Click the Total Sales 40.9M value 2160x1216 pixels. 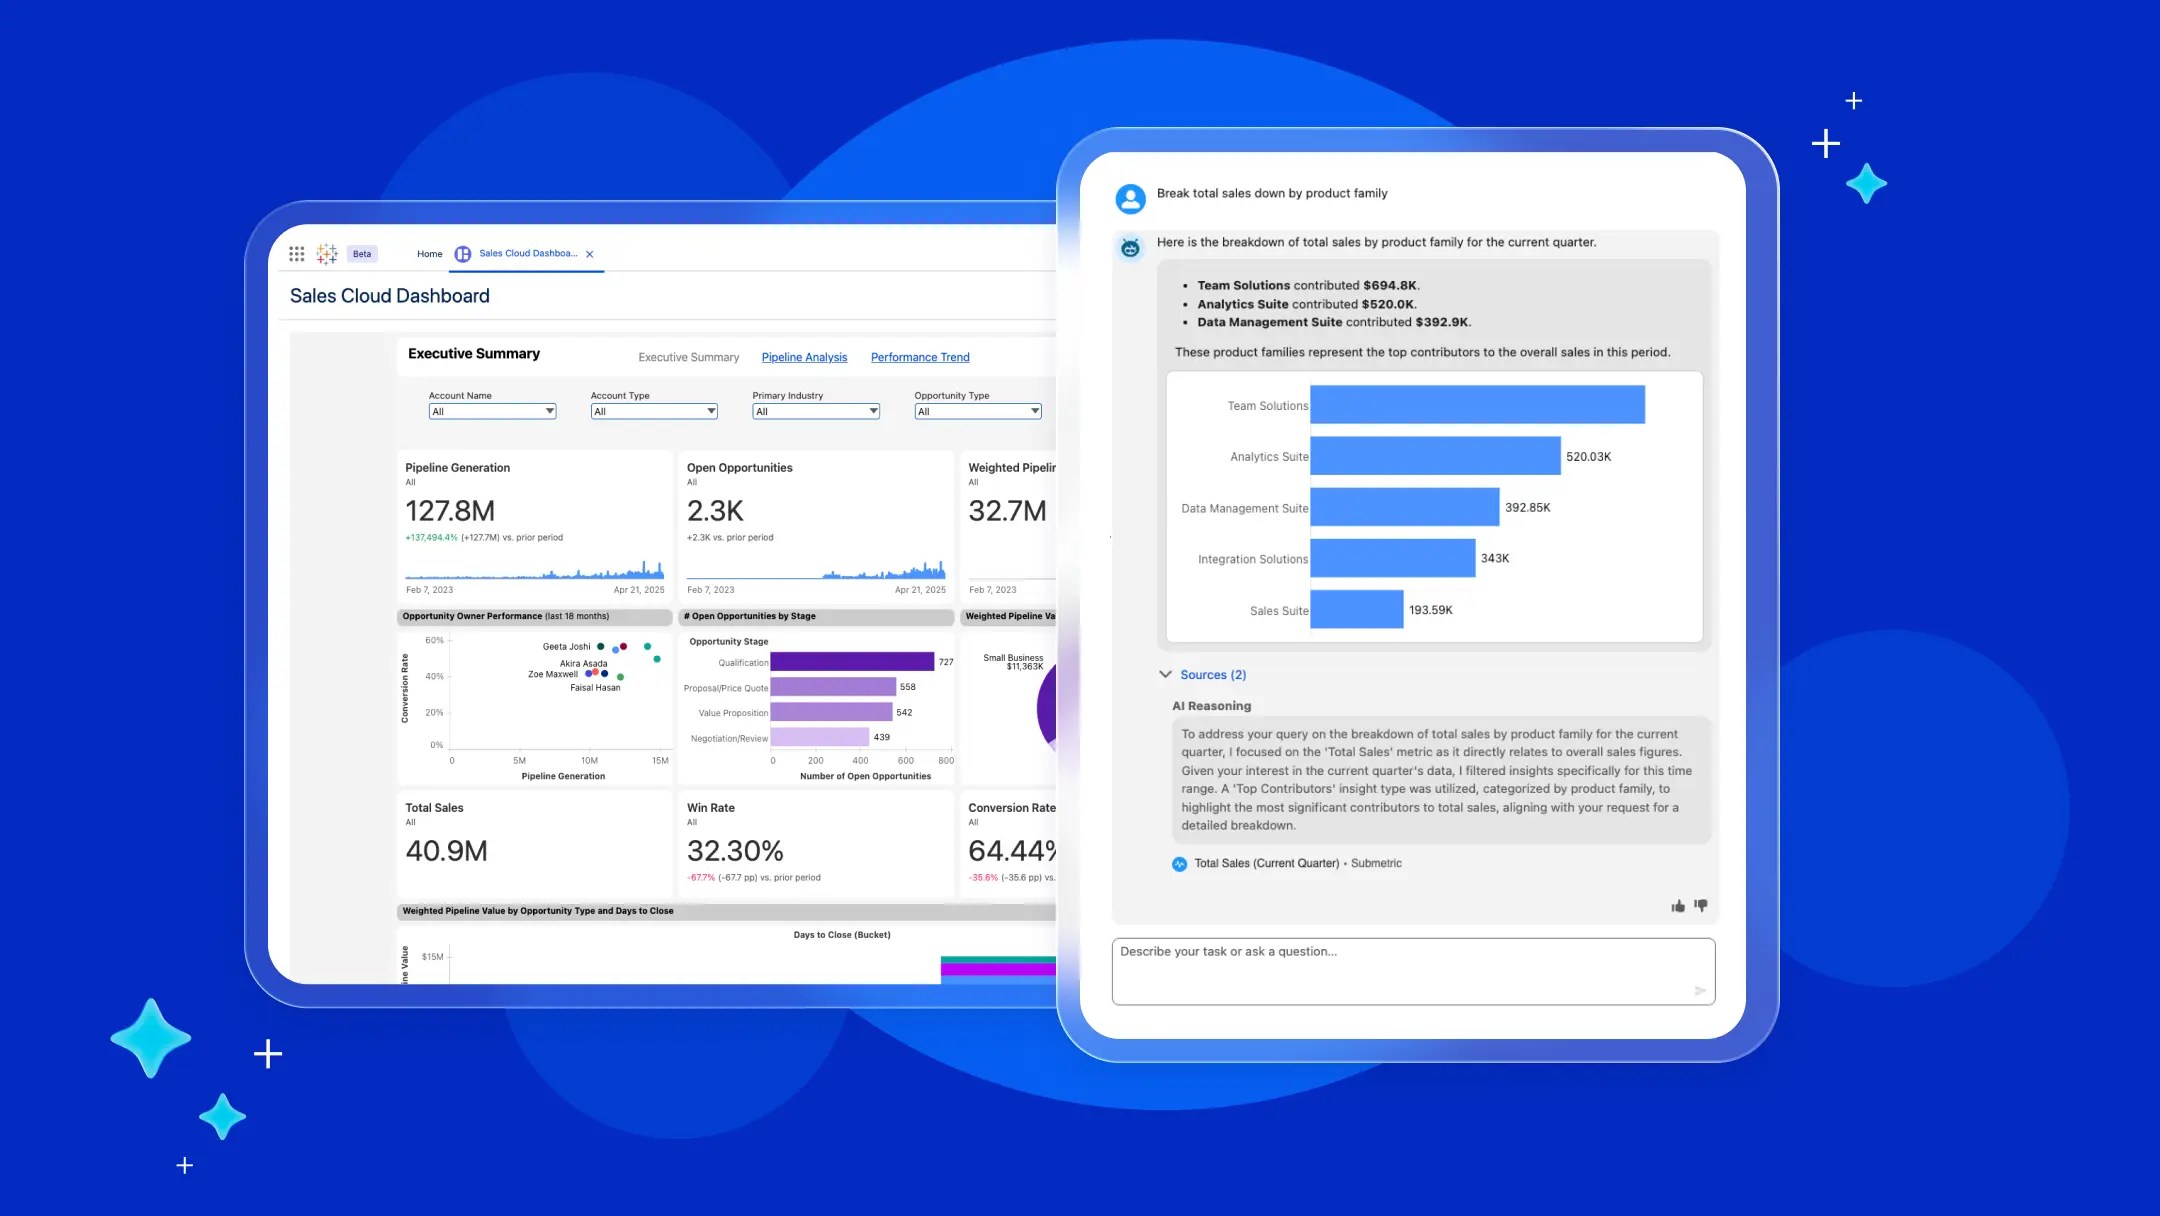click(446, 851)
